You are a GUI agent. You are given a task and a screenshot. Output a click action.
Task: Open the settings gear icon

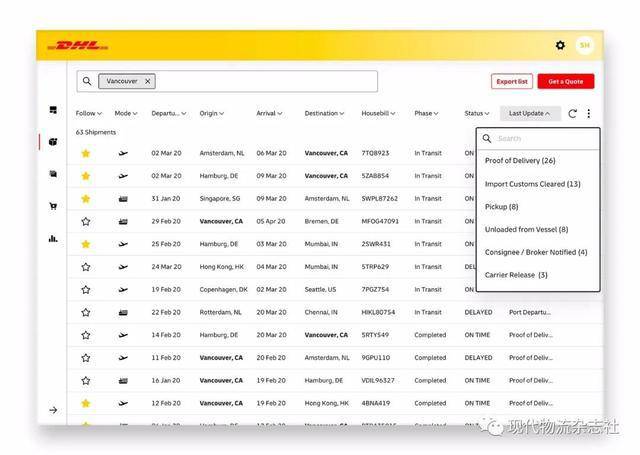point(560,45)
